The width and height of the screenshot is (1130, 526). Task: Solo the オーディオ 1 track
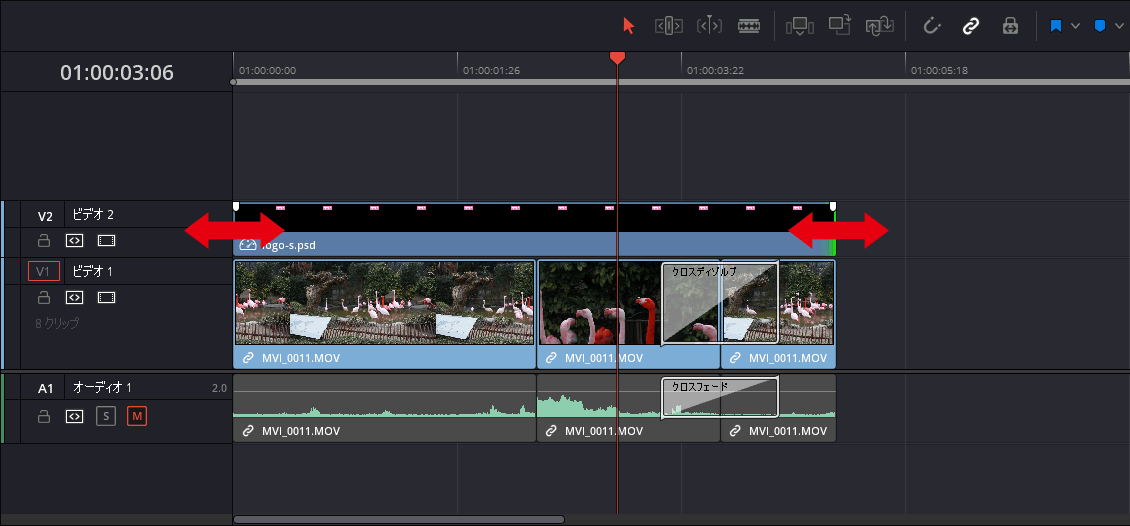pyautogui.click(x=106, y=416)
